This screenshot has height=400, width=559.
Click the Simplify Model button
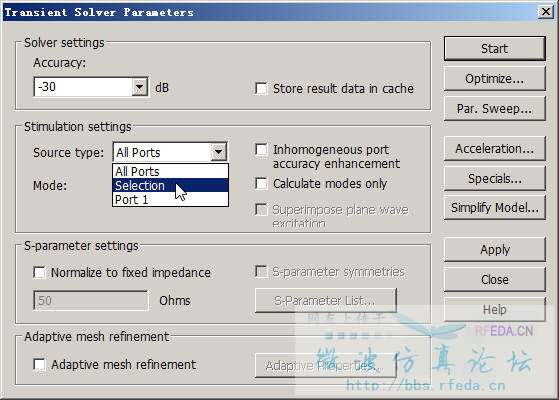tap(494, 207)
